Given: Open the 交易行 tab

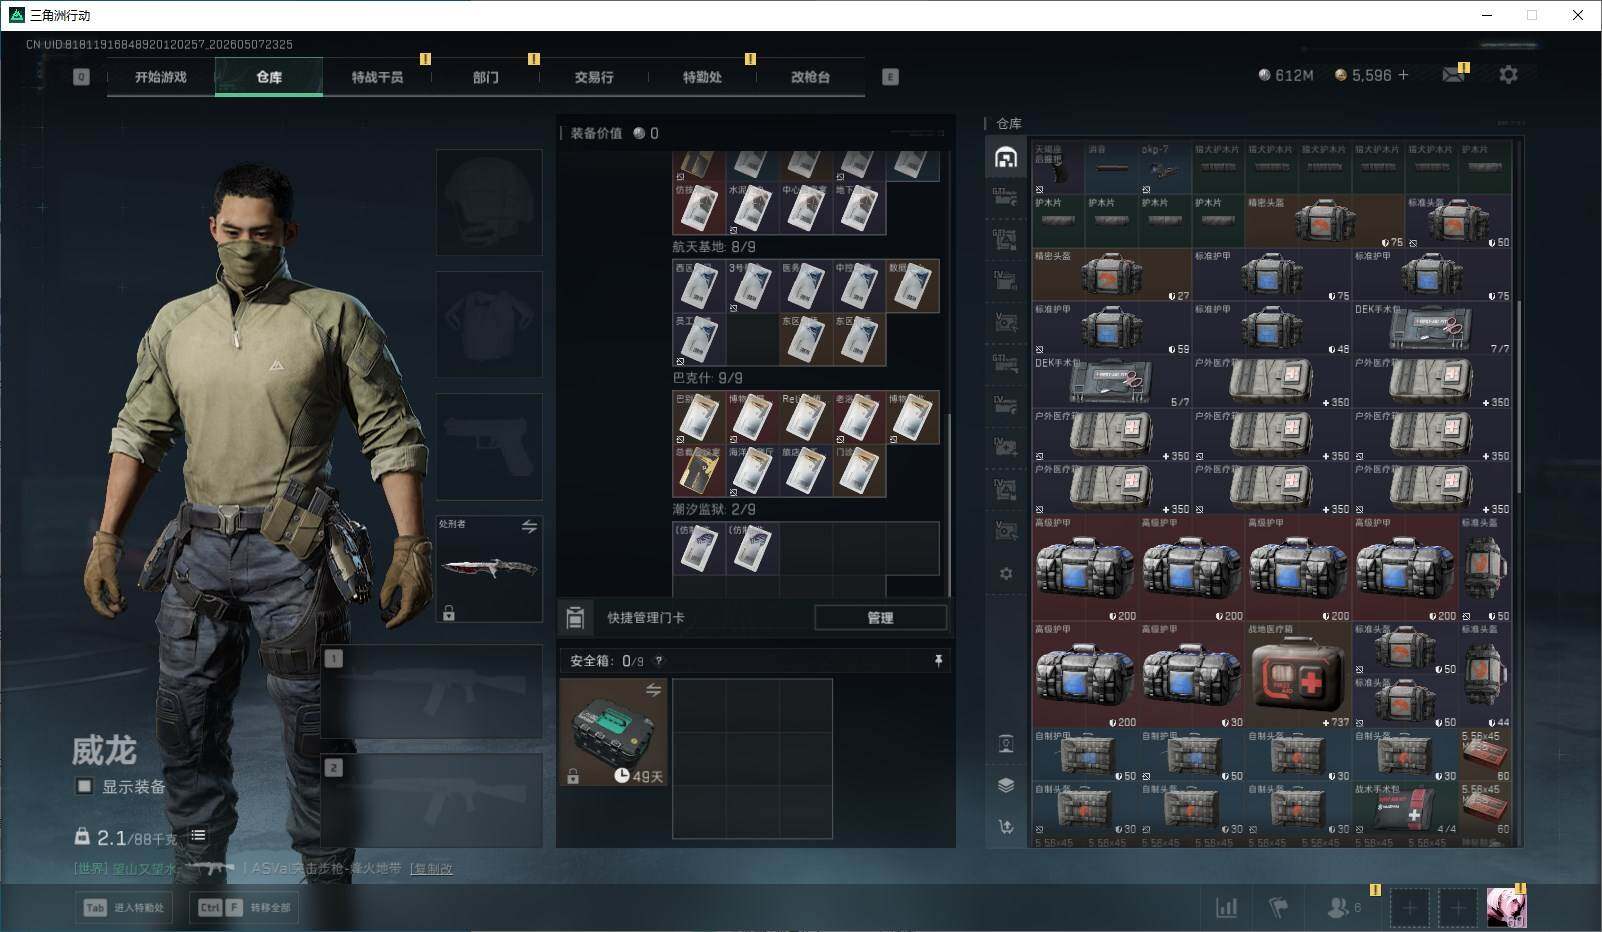Looking at the screenshot, I should pyautogui.click(x=594, y=77).
